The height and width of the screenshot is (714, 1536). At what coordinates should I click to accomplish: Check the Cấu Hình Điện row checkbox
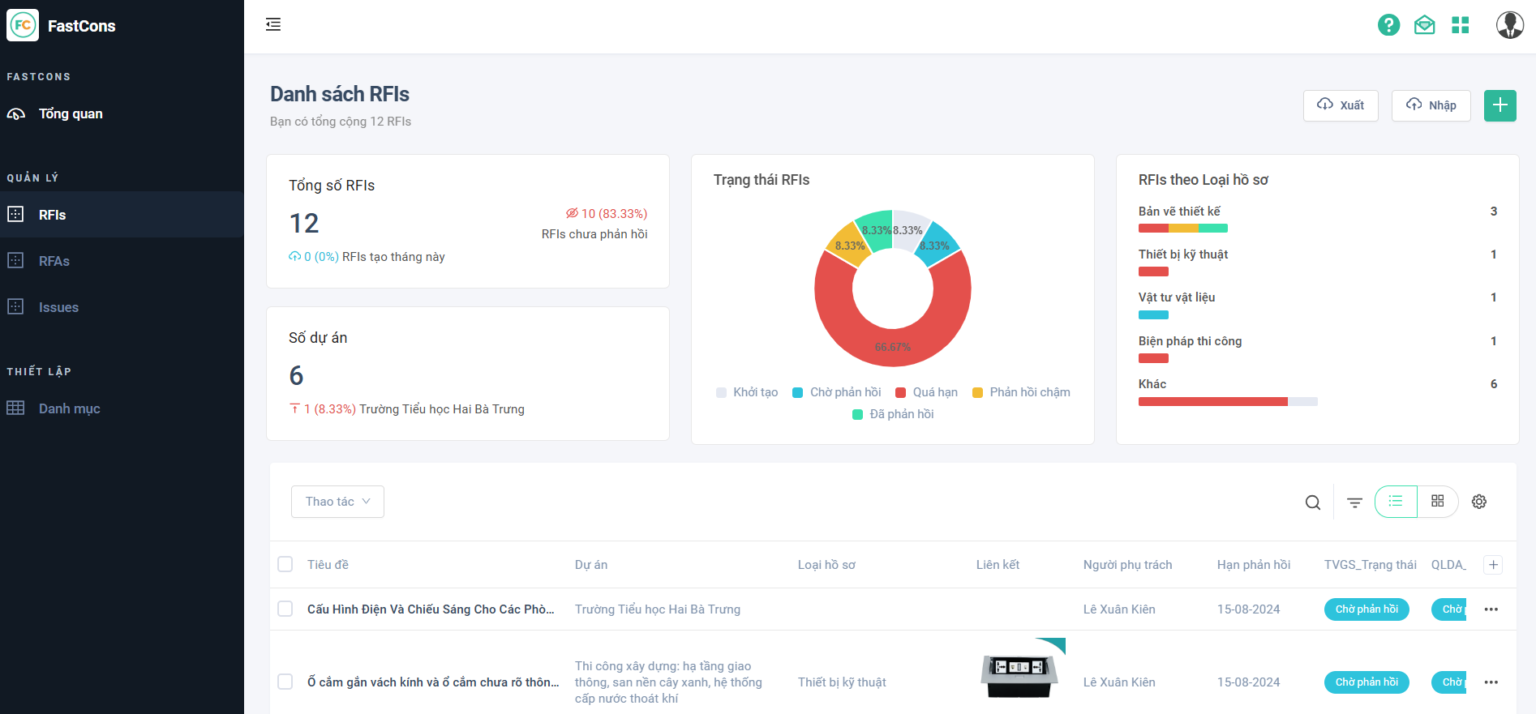coord(285,609)
